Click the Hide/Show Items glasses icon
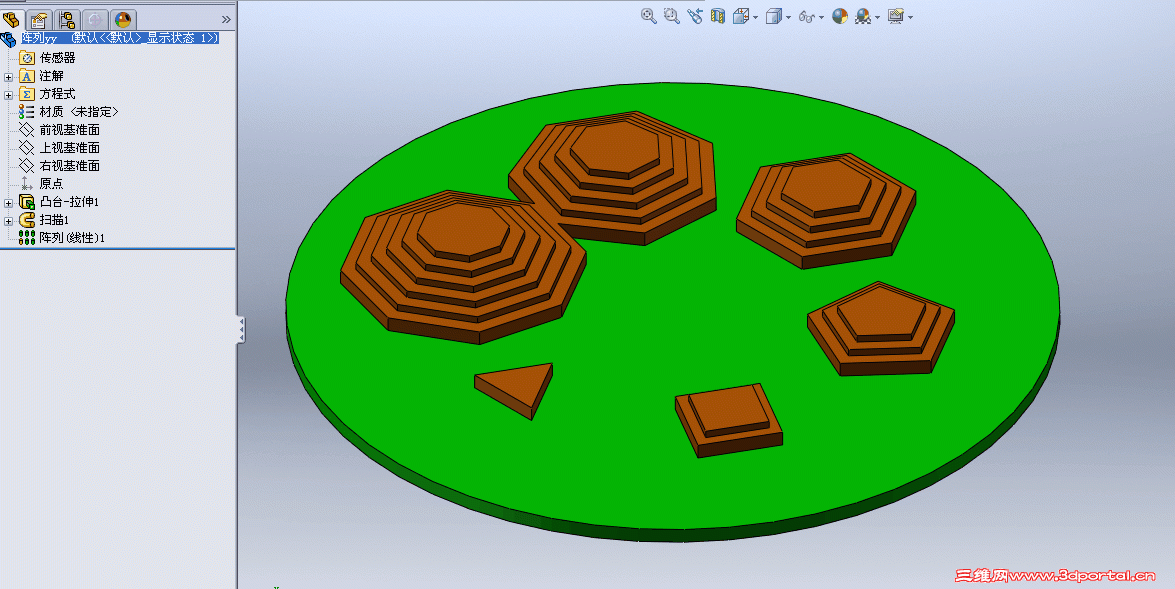The height and width of the screenshot is (589, 1175). click(x=807, y=16)
